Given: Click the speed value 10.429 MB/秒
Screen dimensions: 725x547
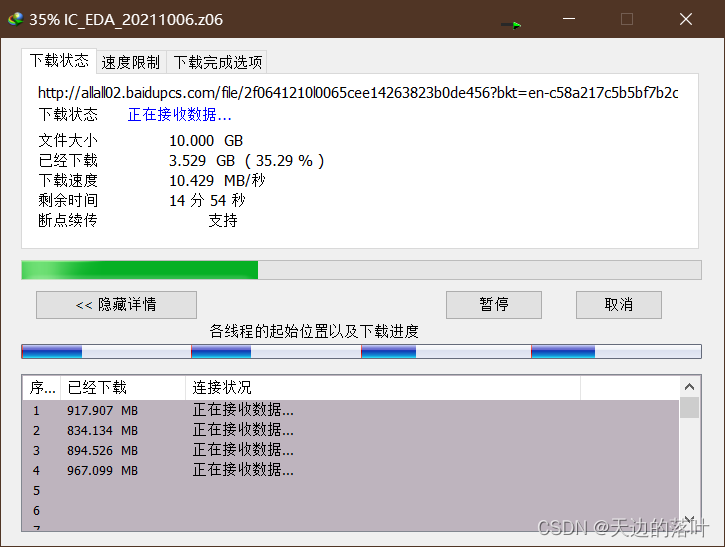Looking at the screenshot, I should 217,181.
